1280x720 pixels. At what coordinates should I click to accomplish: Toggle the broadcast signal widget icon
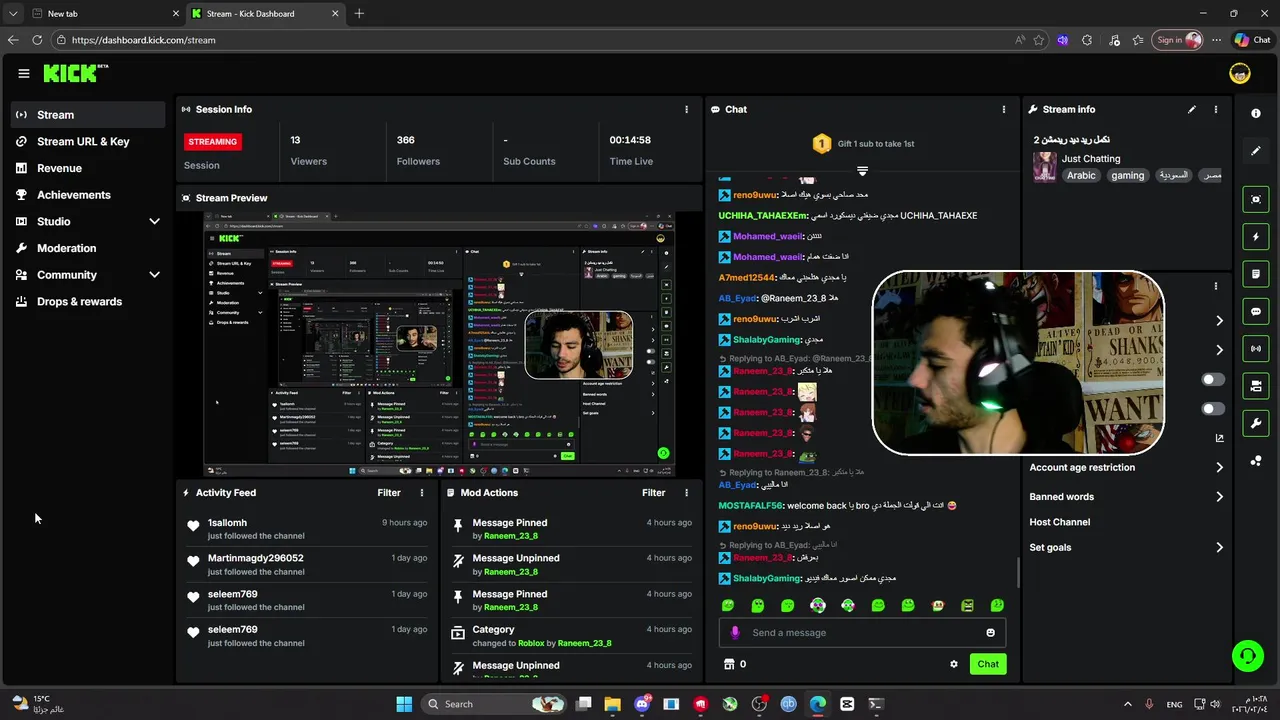point(1256,348)
